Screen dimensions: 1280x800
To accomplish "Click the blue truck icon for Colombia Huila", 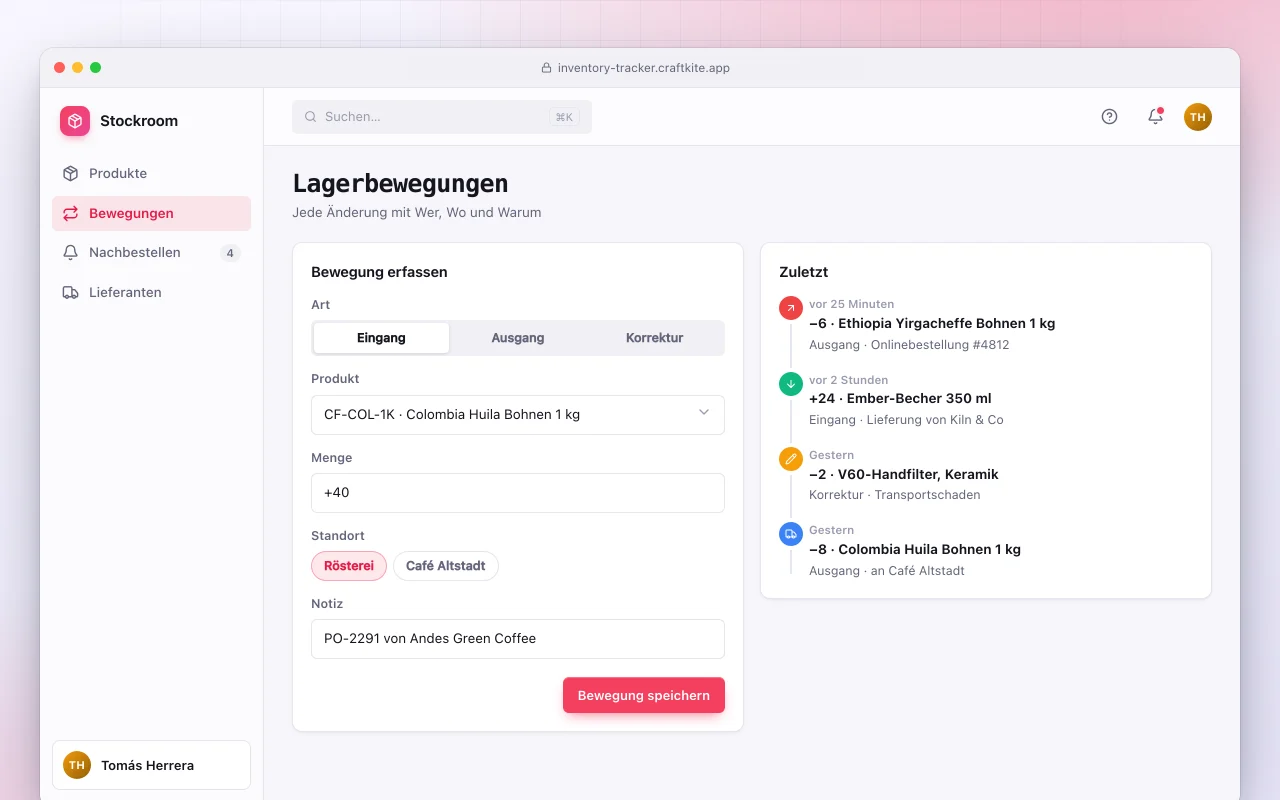I will pos(791,534).
